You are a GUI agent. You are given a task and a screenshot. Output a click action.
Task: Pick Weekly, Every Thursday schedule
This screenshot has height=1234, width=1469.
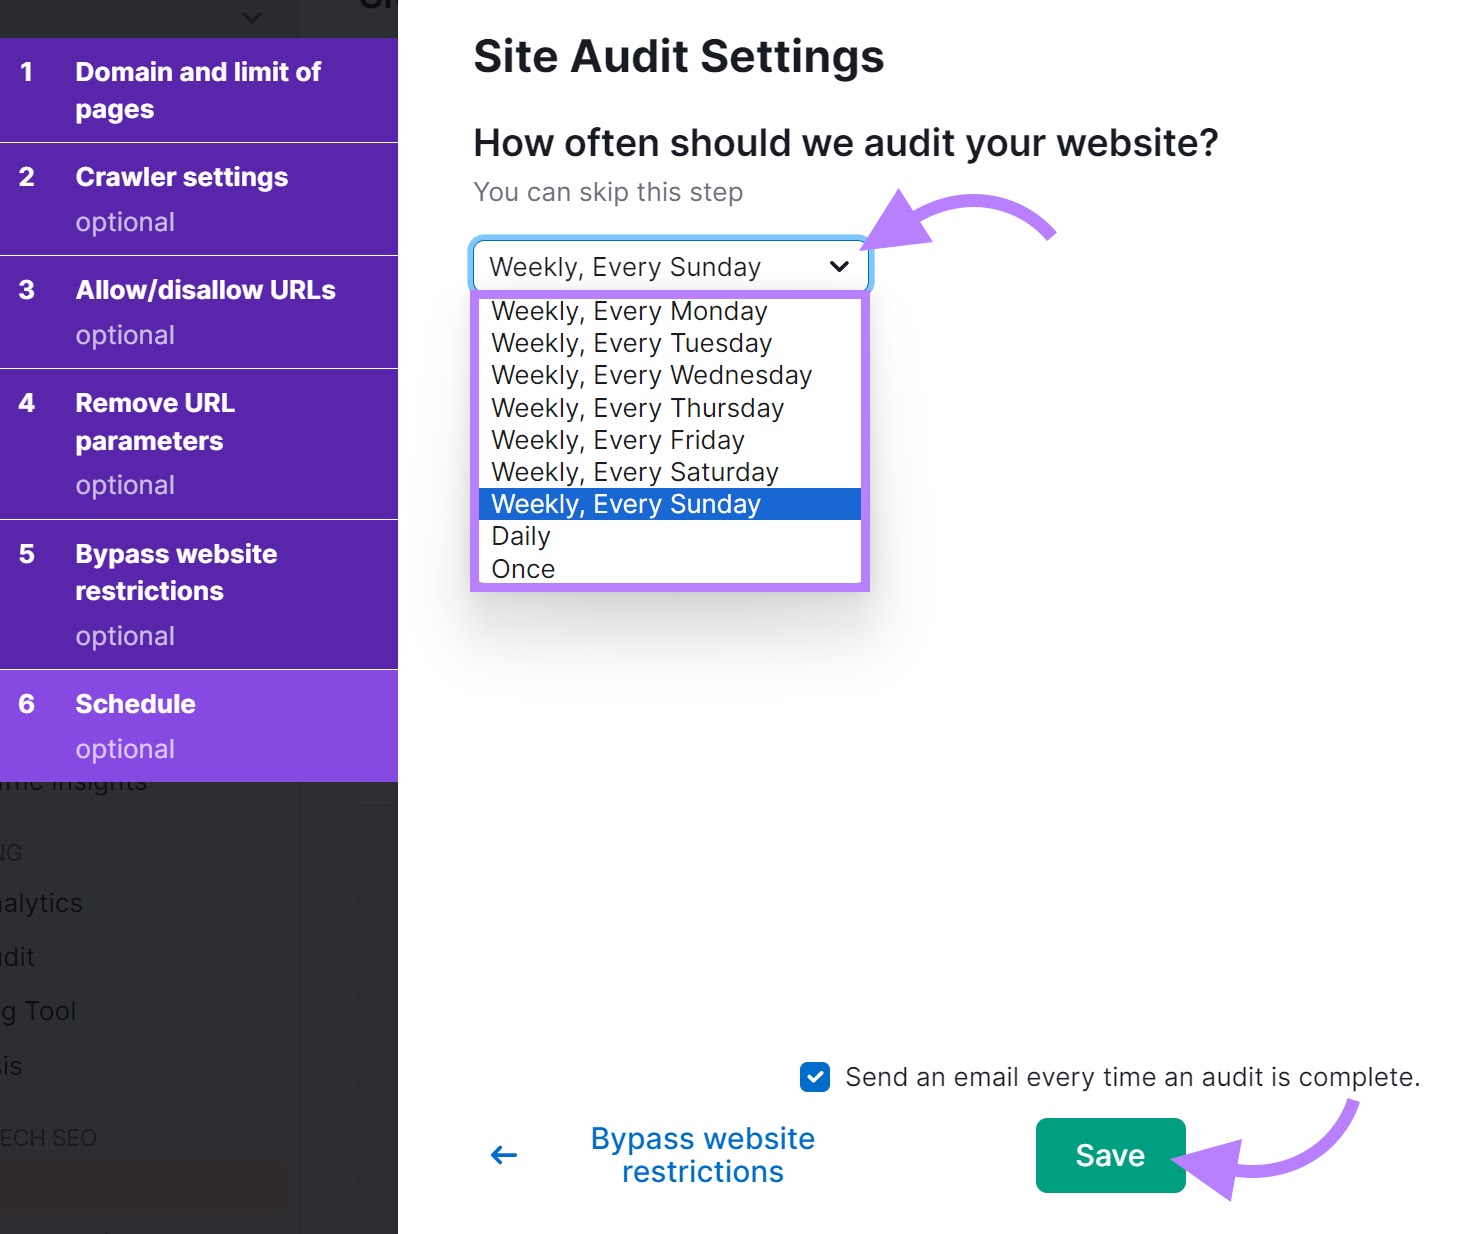(x=637, y=408)
